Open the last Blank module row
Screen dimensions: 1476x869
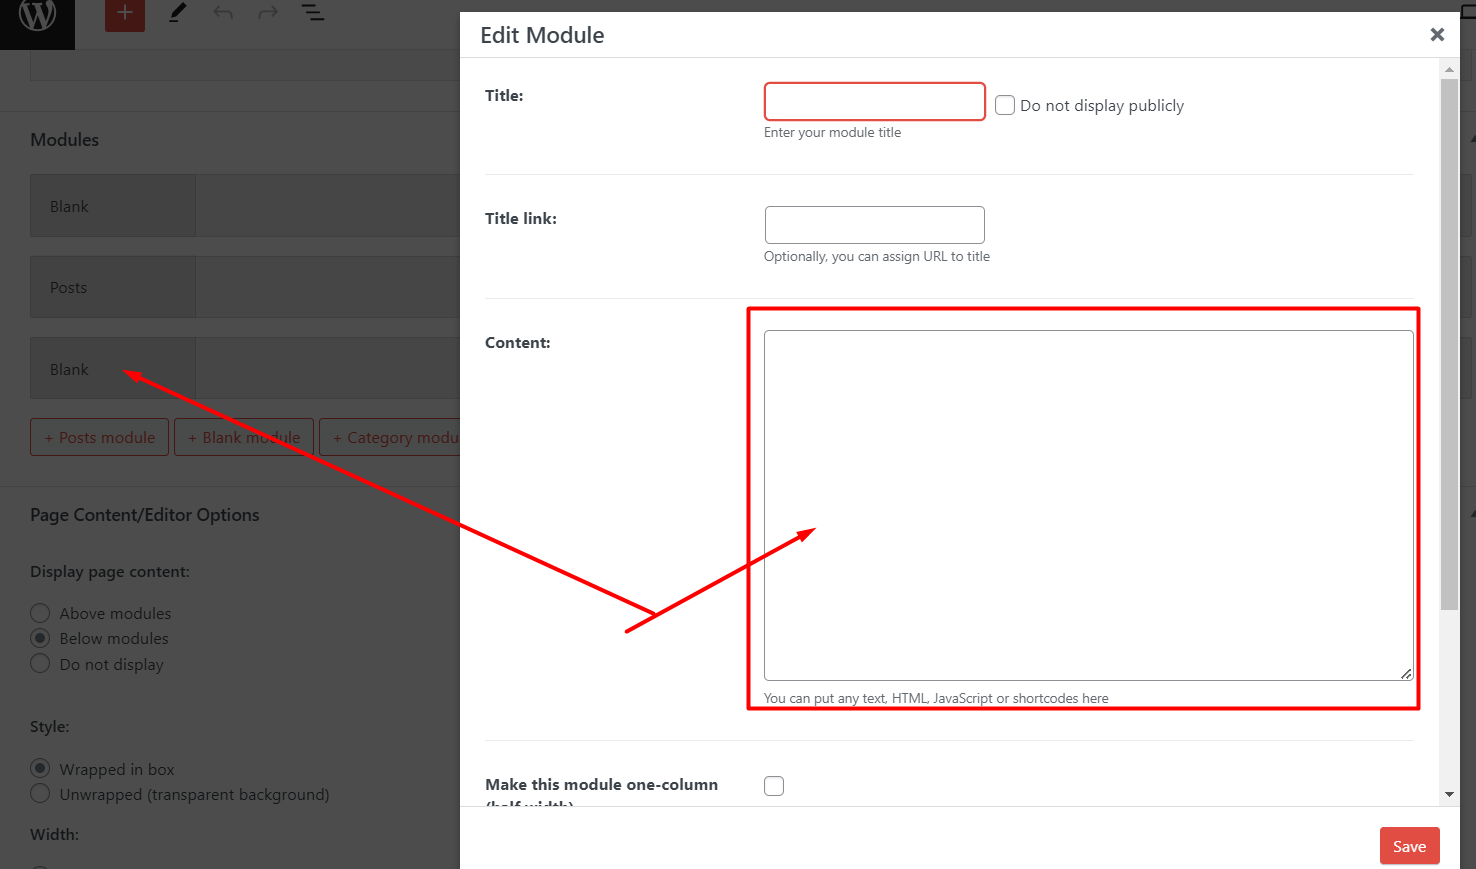coord(245,368)
